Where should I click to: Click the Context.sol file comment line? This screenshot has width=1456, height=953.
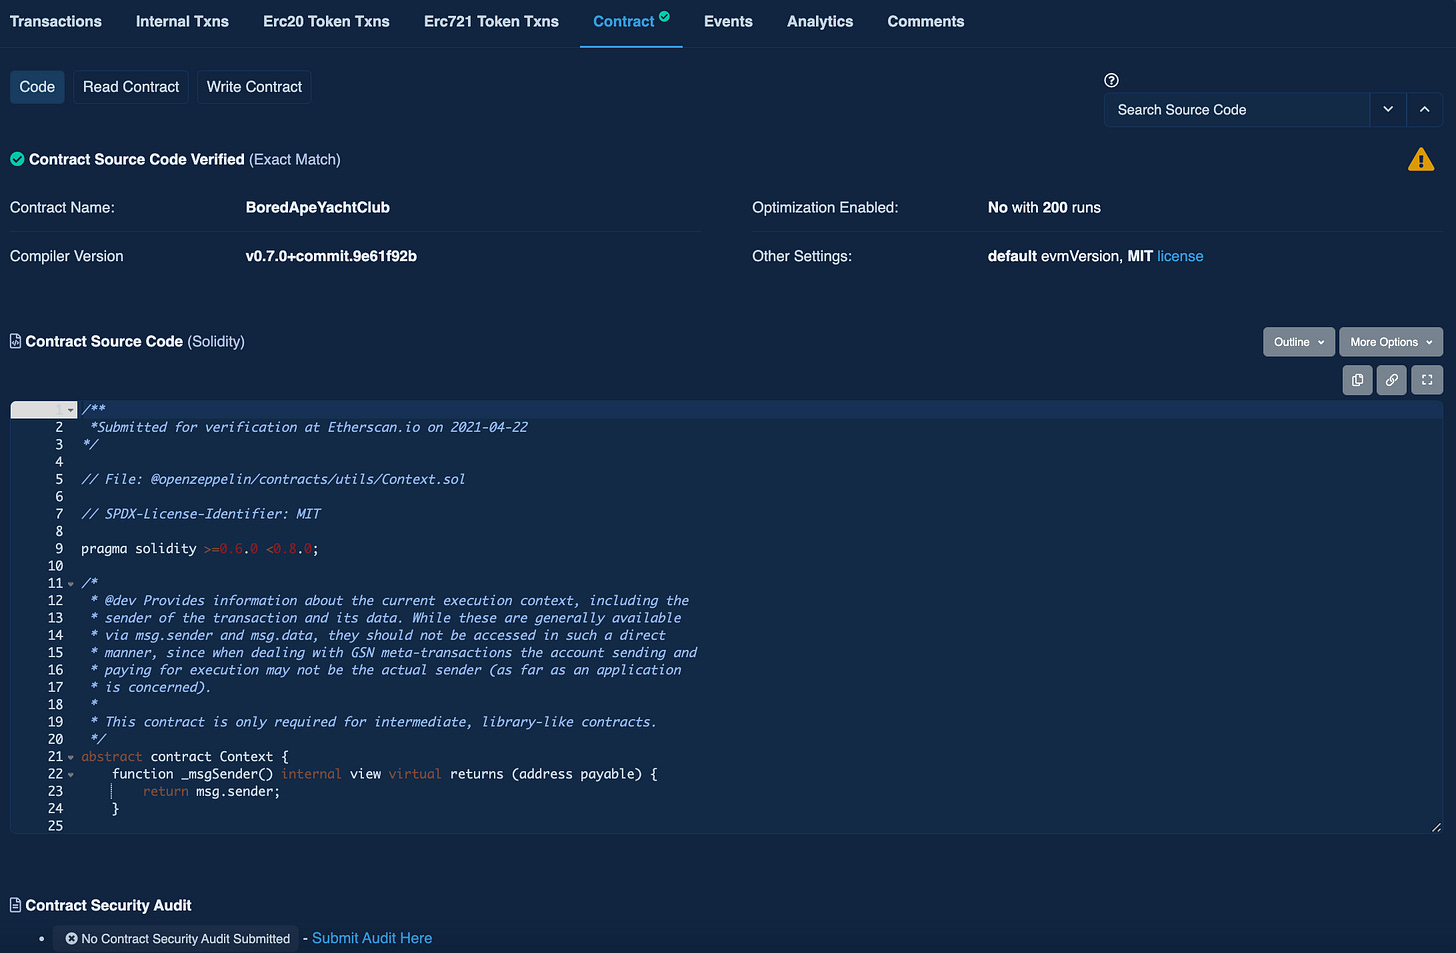pyautogui.click(x=273, y=479)
